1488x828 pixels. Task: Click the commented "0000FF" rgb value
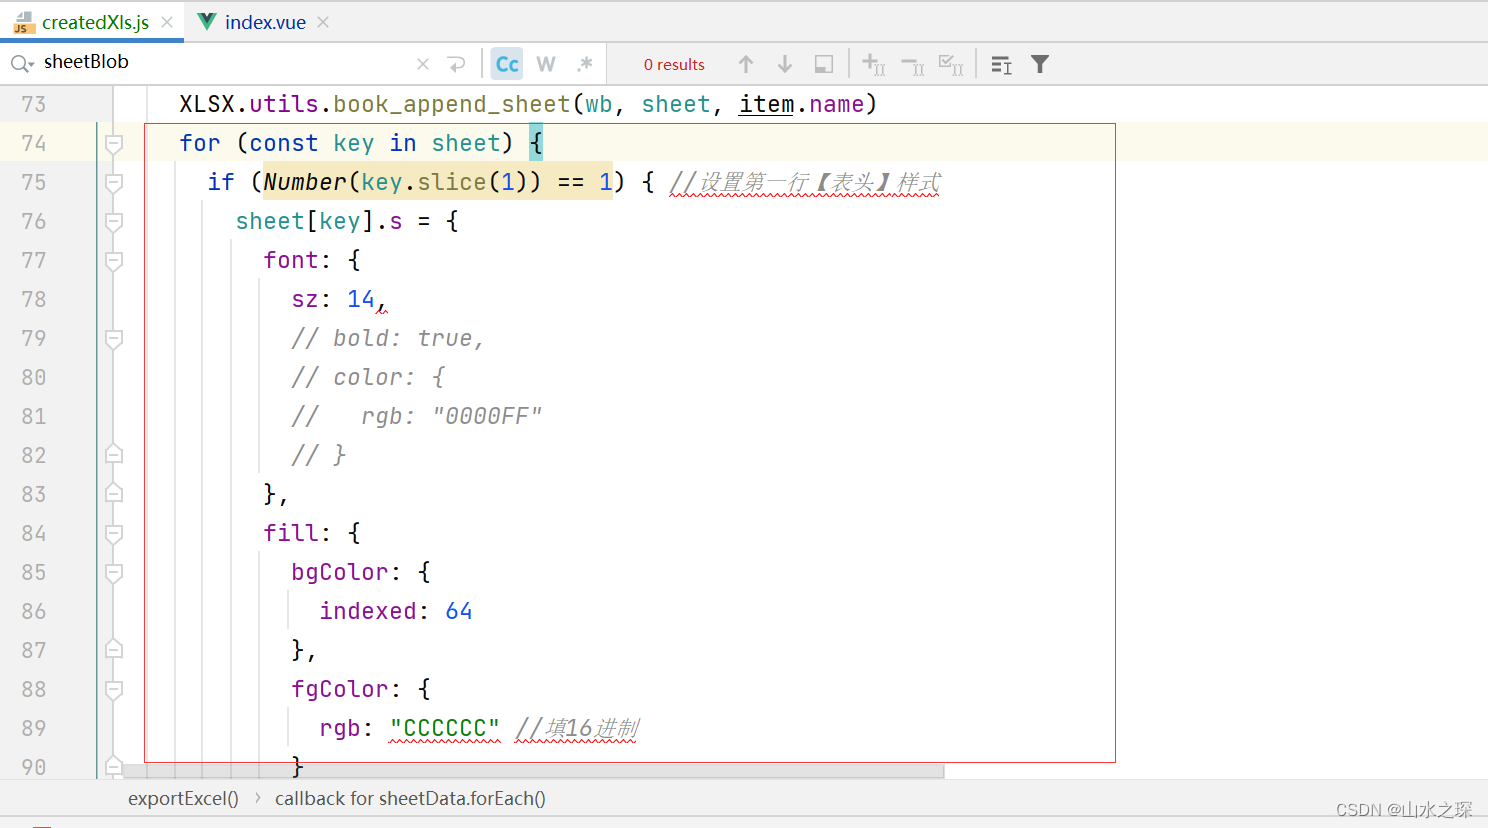(x=487, y=416)
